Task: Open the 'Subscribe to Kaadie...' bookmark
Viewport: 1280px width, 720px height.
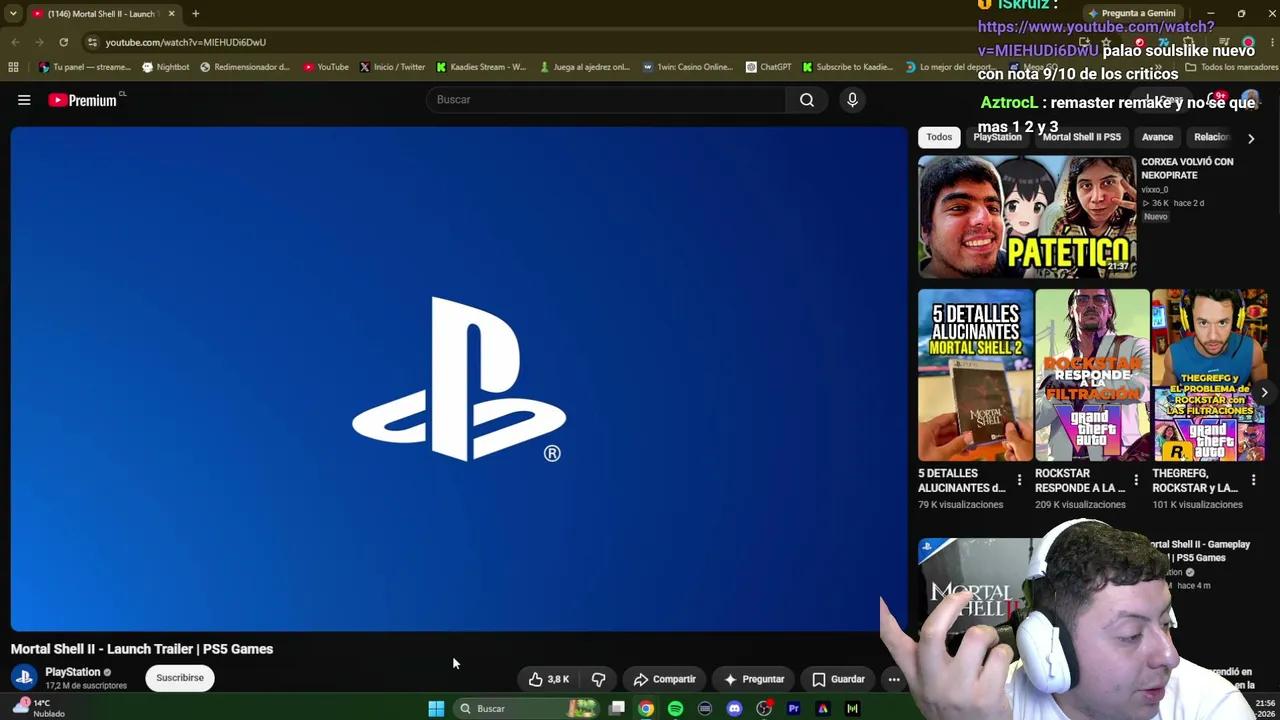Action: pyautogui.click(x=848, y=67)
